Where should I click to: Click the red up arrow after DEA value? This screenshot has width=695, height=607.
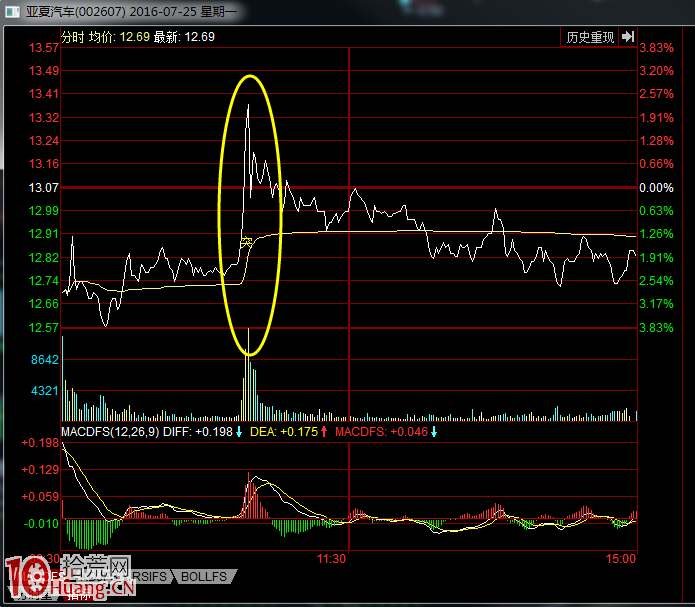(324, 431)
